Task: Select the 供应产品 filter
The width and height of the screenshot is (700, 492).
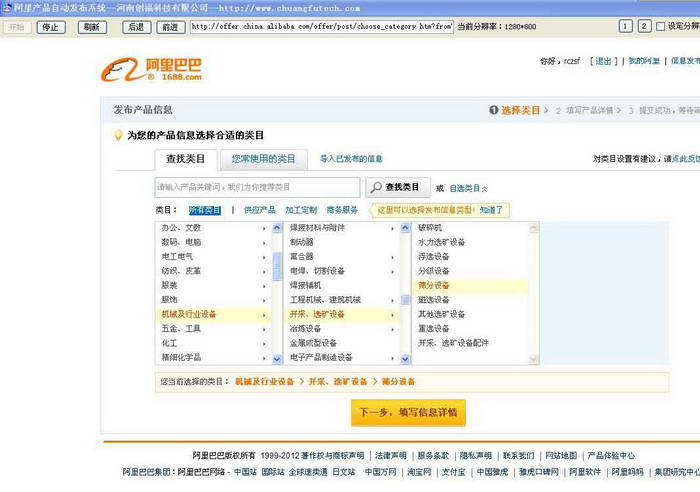Action: tap(260, 210)
